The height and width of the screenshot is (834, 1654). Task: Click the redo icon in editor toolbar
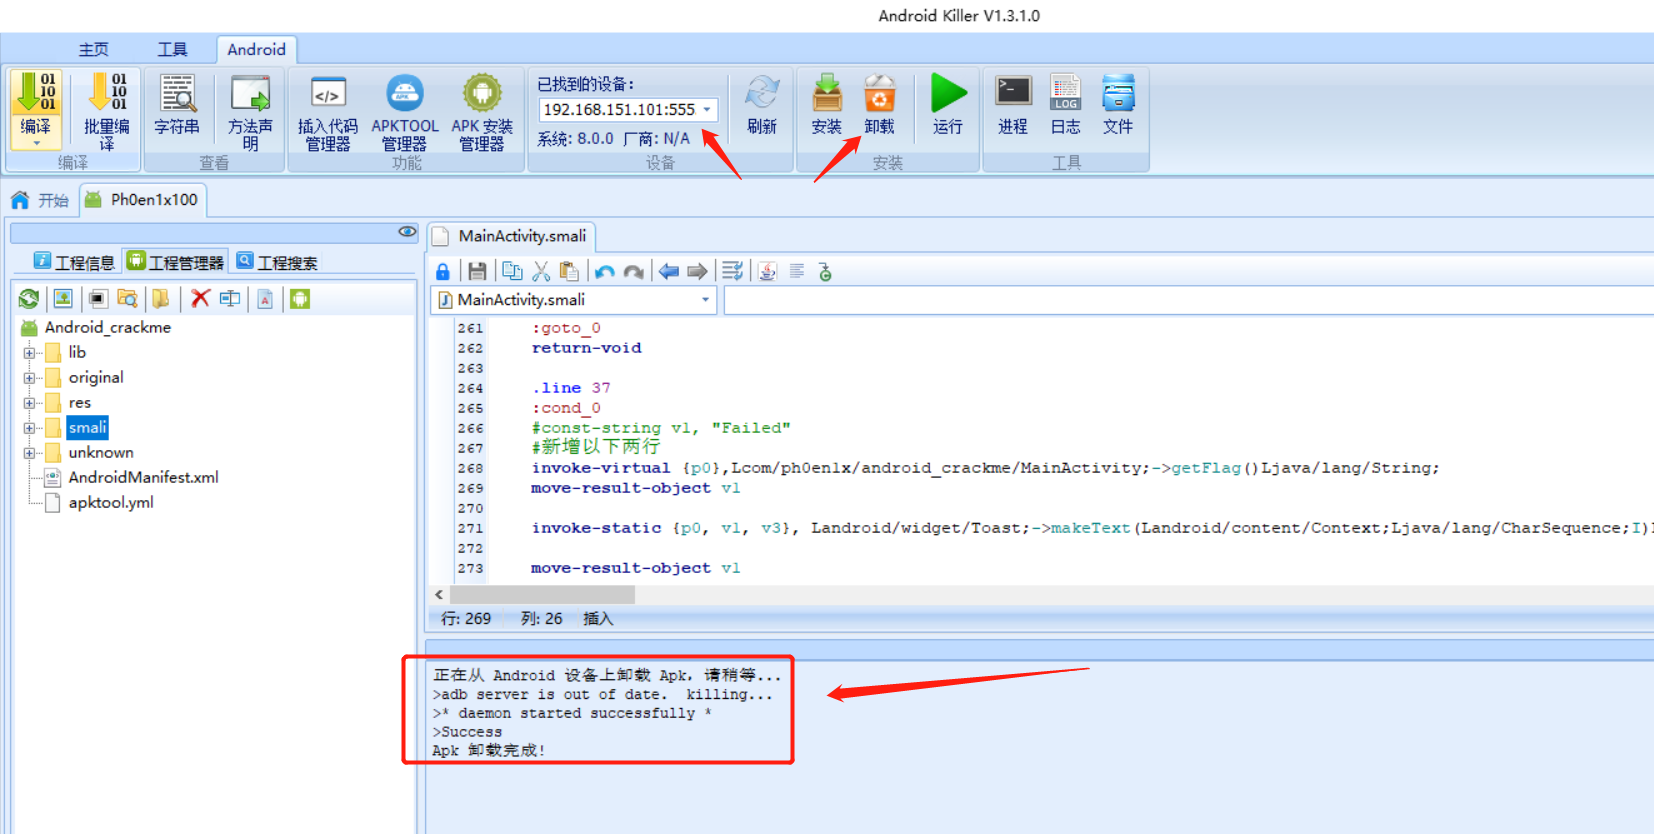coord(633,271)
